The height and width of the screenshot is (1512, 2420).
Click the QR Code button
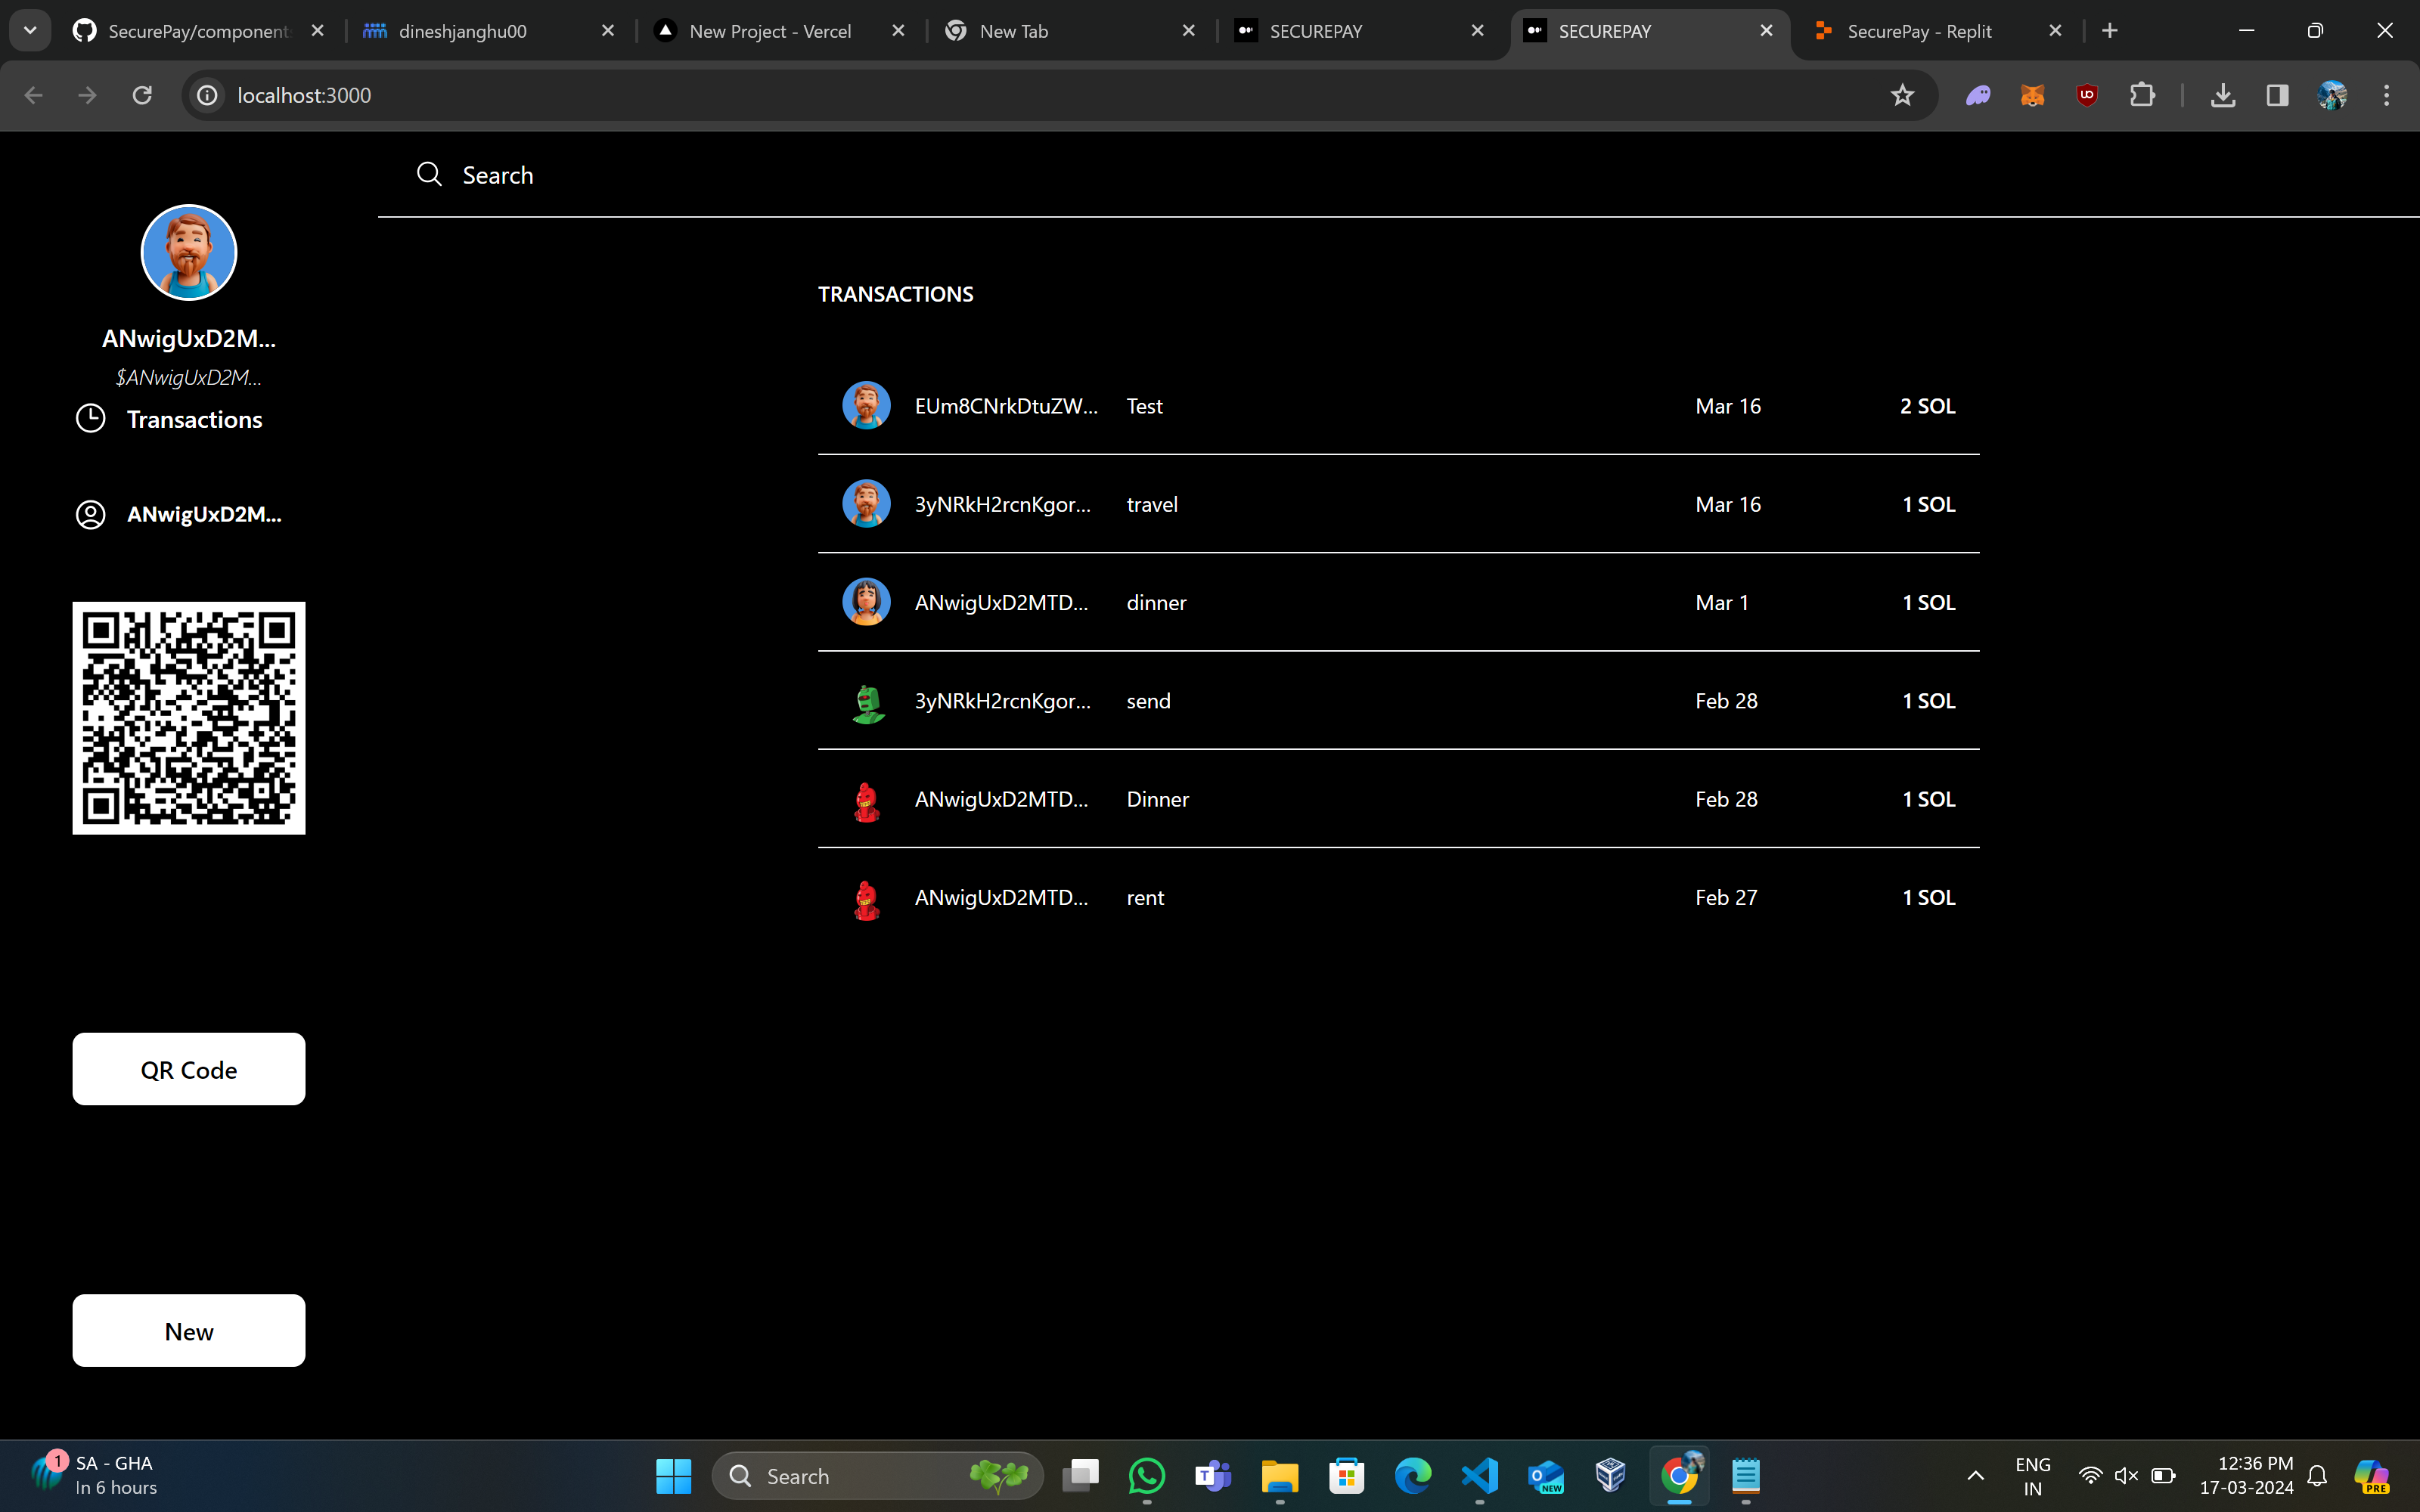pos(189,1069)
